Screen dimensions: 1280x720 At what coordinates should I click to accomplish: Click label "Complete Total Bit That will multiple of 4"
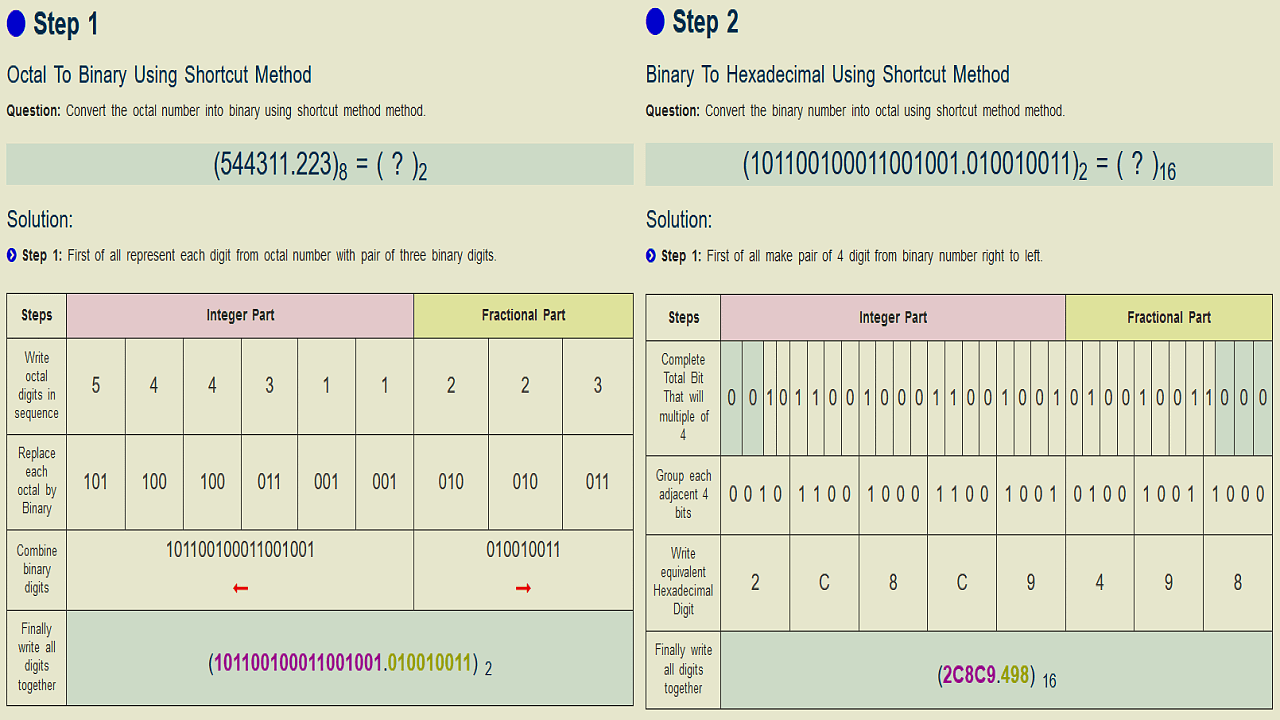click(684, 398)
